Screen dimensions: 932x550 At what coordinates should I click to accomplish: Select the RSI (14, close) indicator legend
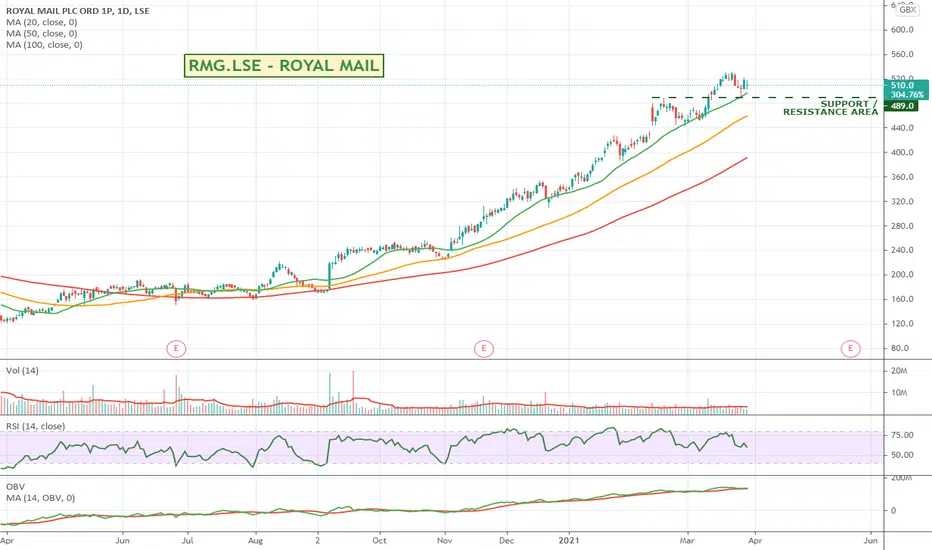(36, 426)
